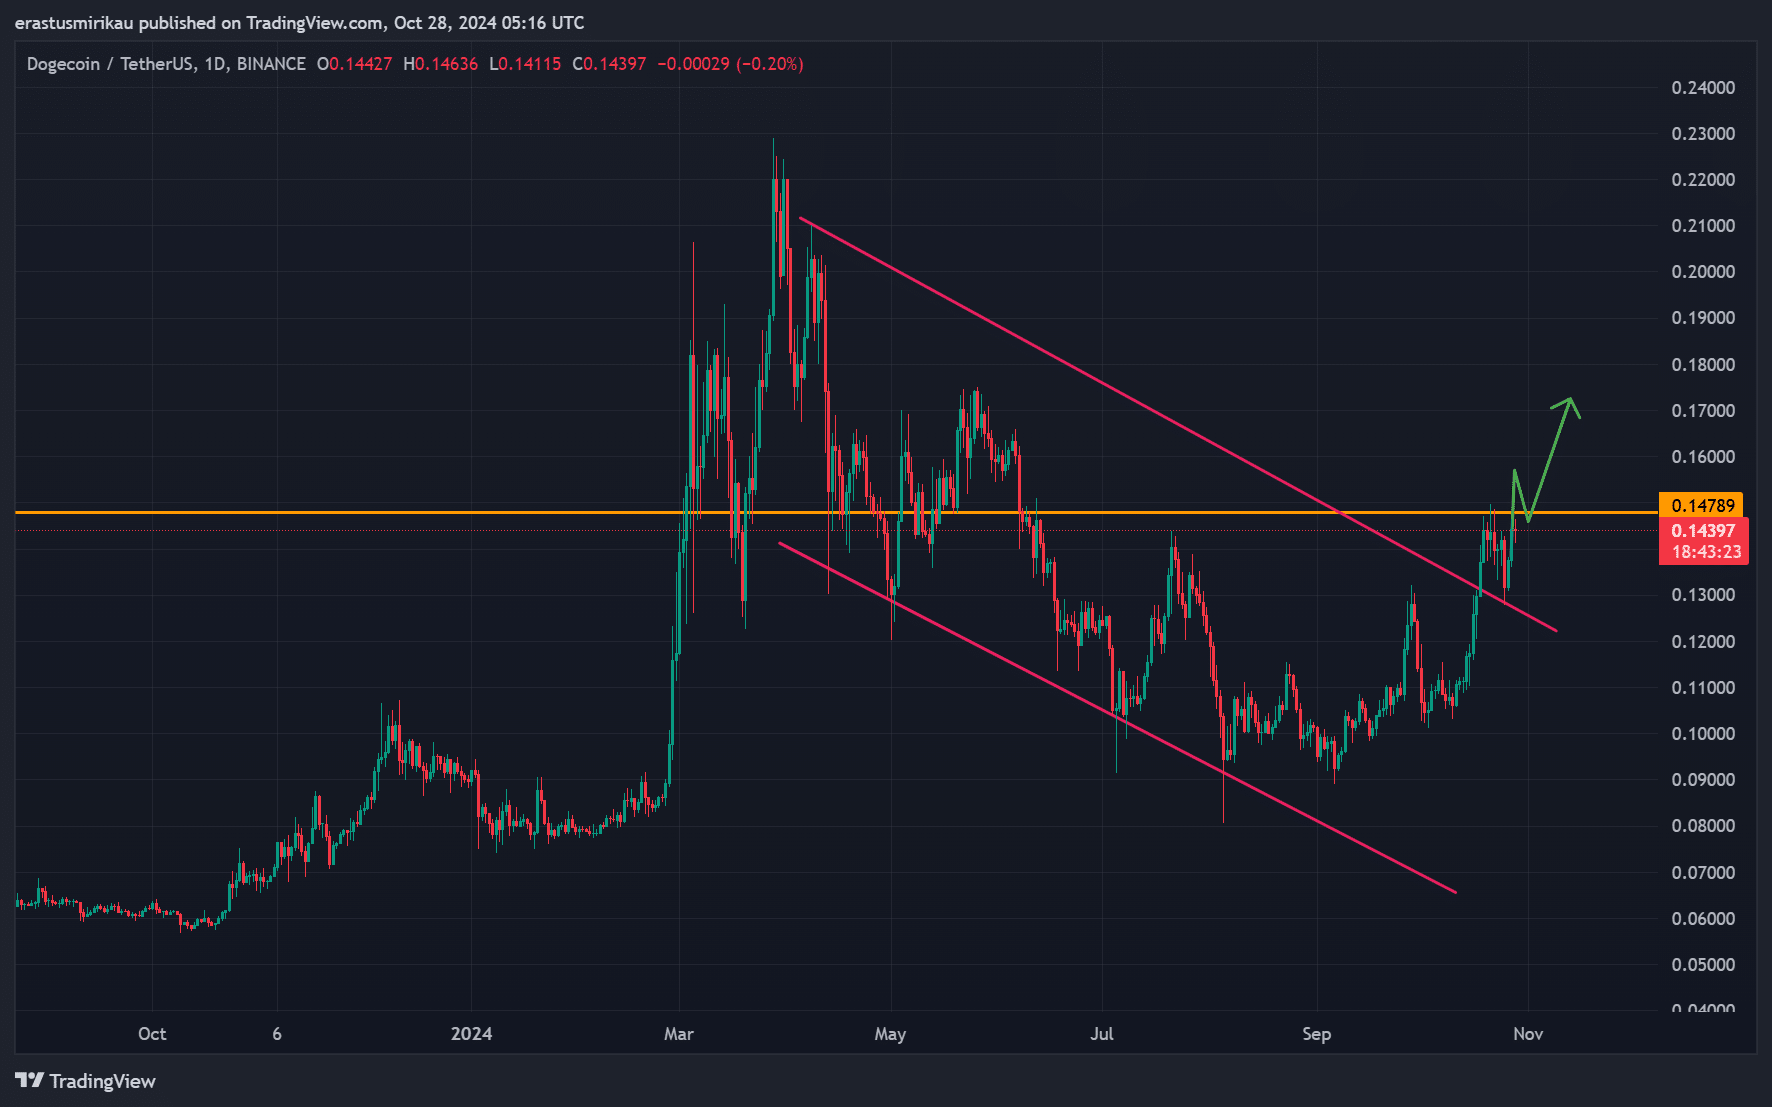Click the 0.24000 price axis label
Image resolution: width=1772 pixels, height=1107 pixels.
coord(1703,88)
